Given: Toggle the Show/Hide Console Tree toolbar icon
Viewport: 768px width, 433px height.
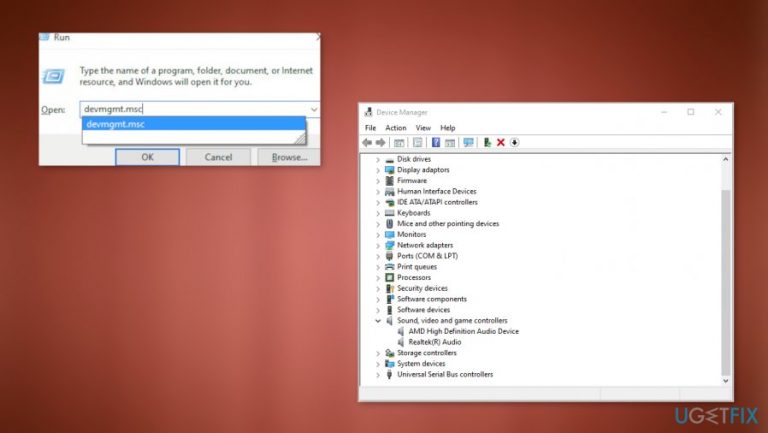Looking at the screenshot, I should pyautogui.click(x=399, y=143).
